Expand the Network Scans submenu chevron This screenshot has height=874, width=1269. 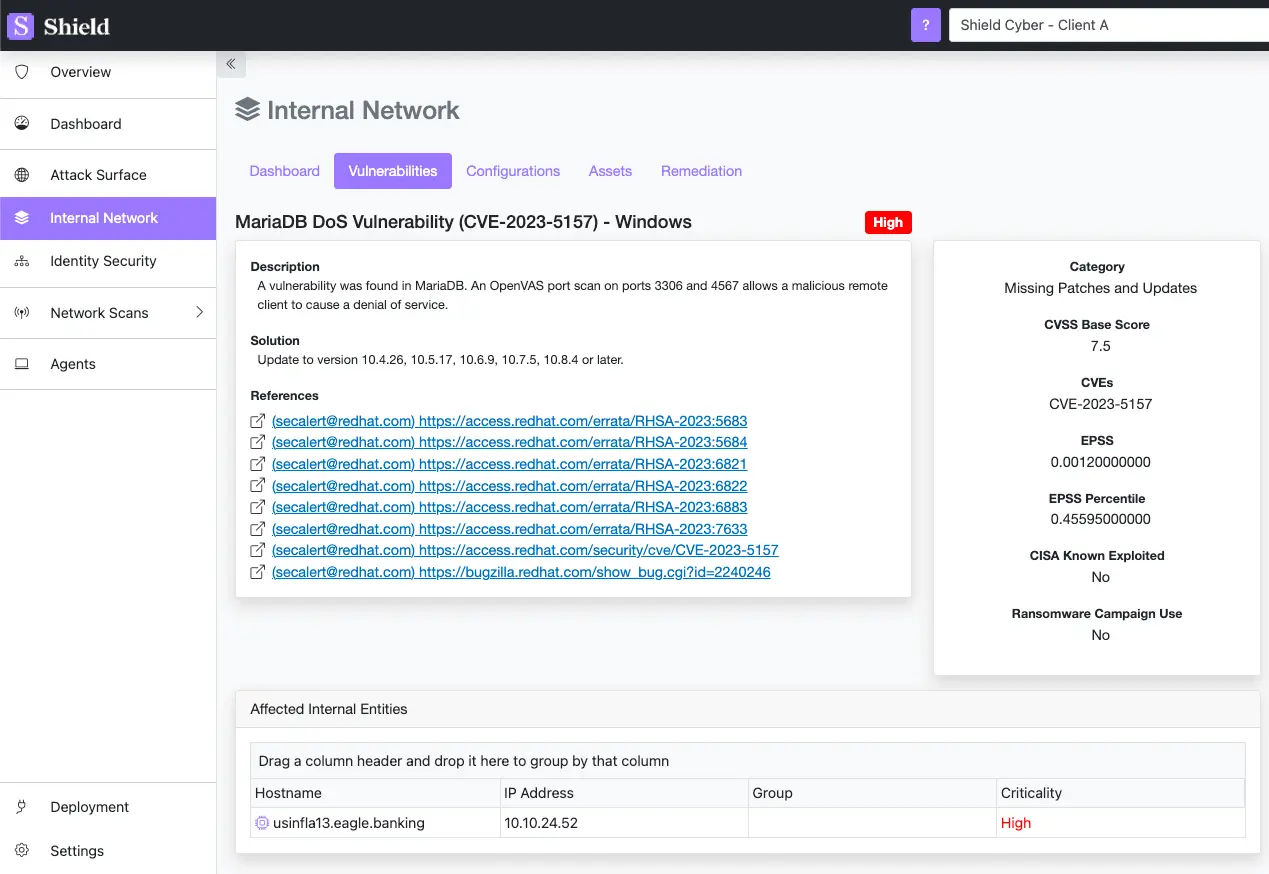(199, 312)
